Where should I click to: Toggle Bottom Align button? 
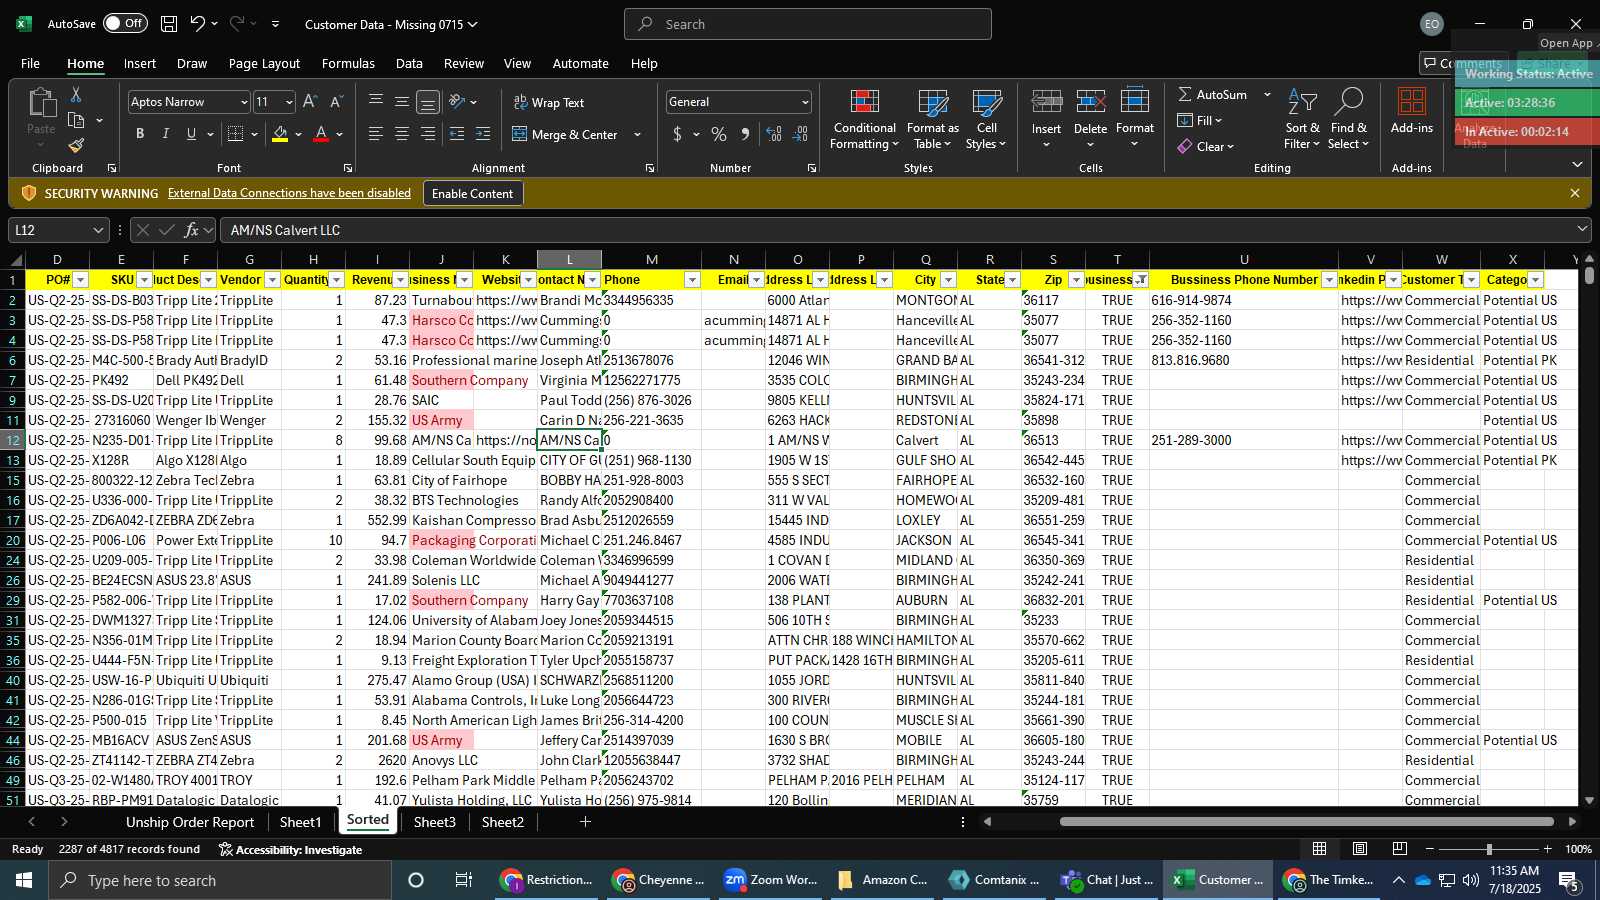(428, 102)
